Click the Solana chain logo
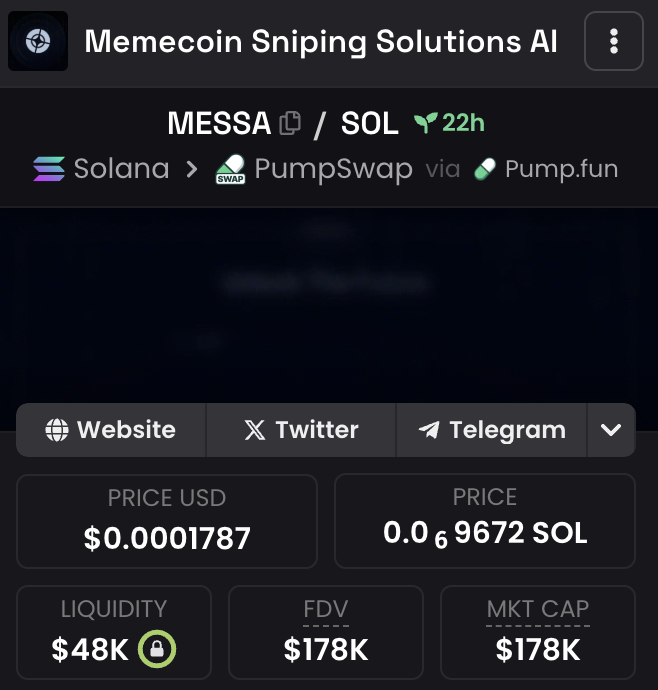Viewport: 658px width, 690px height. [x=49, y=169]
